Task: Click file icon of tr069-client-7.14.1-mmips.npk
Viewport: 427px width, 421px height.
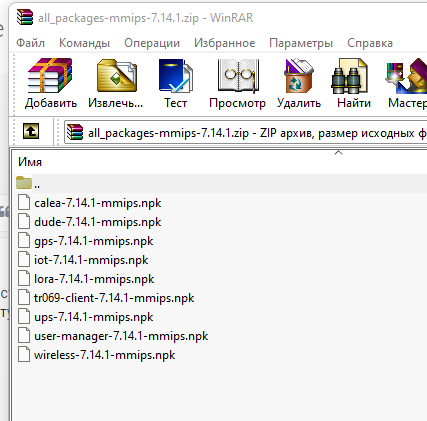Action: [24, 297]
